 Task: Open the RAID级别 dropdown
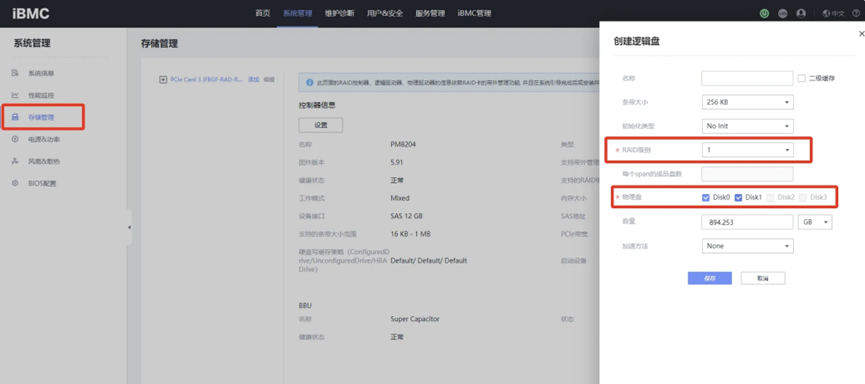tap(747, 150)
